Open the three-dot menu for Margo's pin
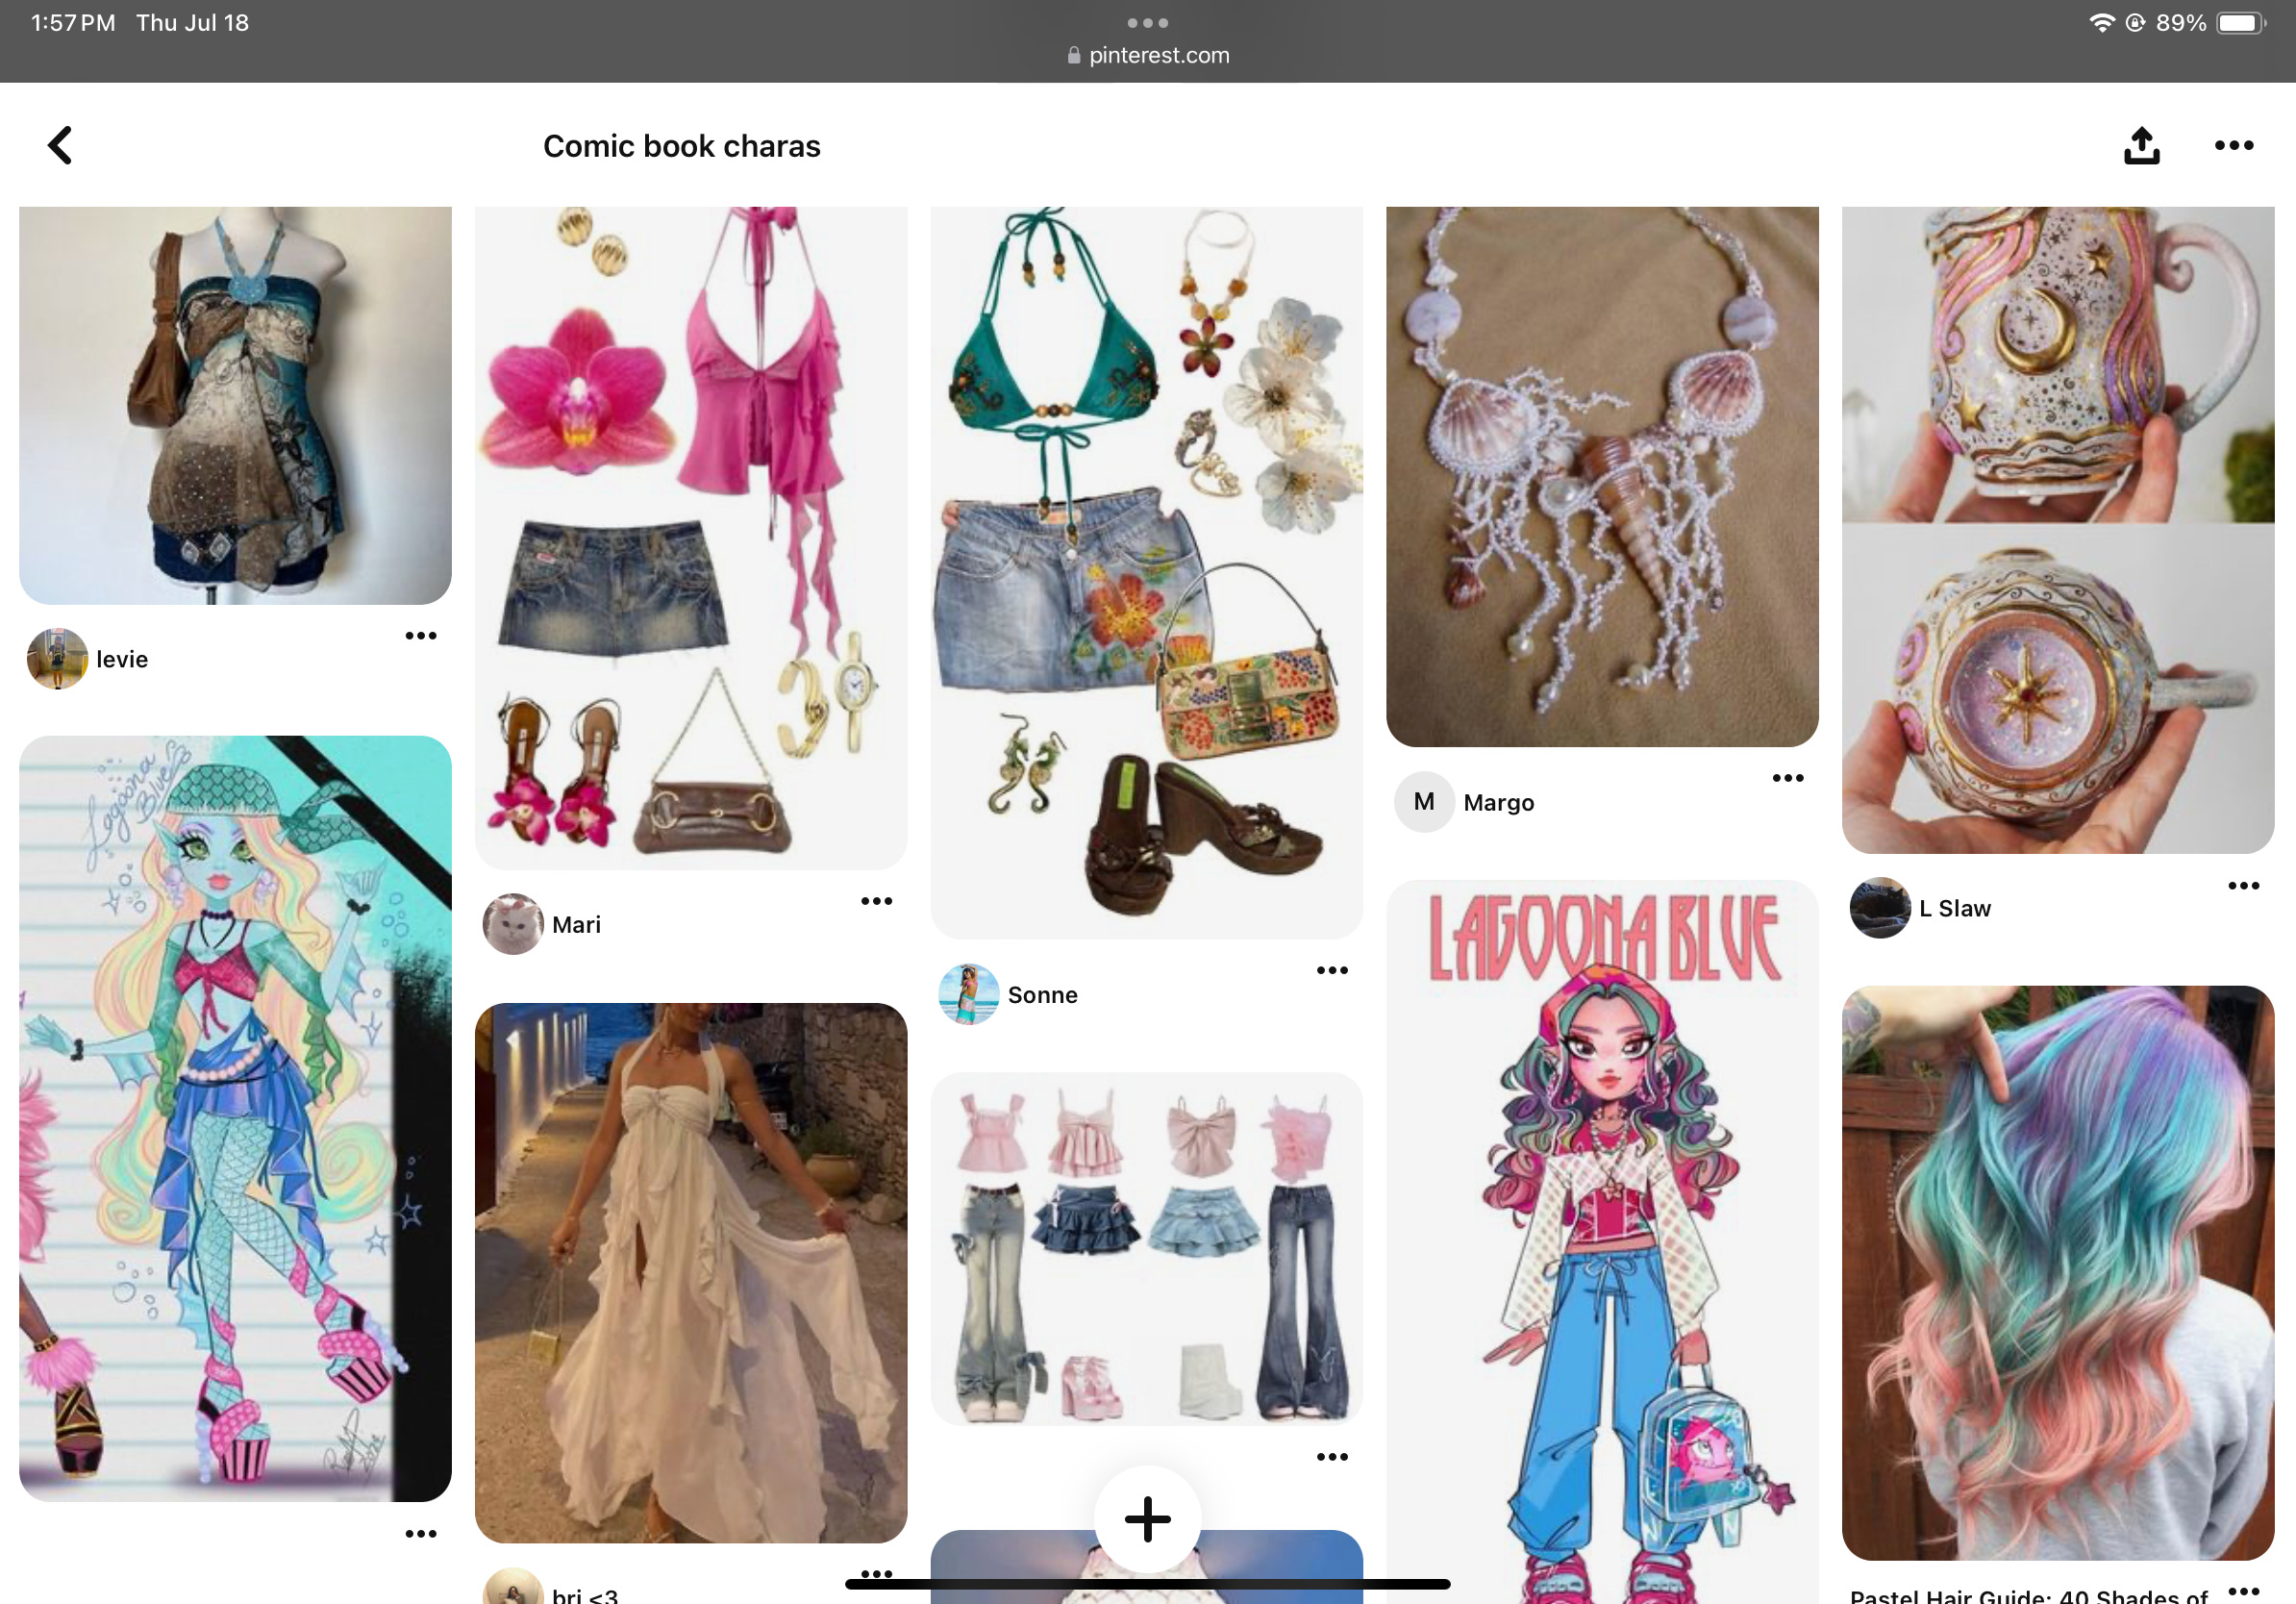 click(x=1787, y=778)
